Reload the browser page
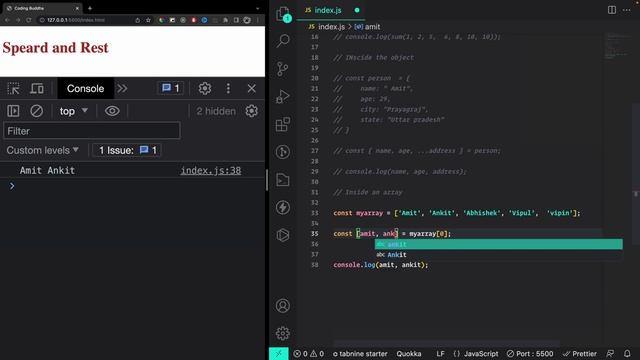Image resolution: width=640 pixels, height=360 pixels. (29, 20)
